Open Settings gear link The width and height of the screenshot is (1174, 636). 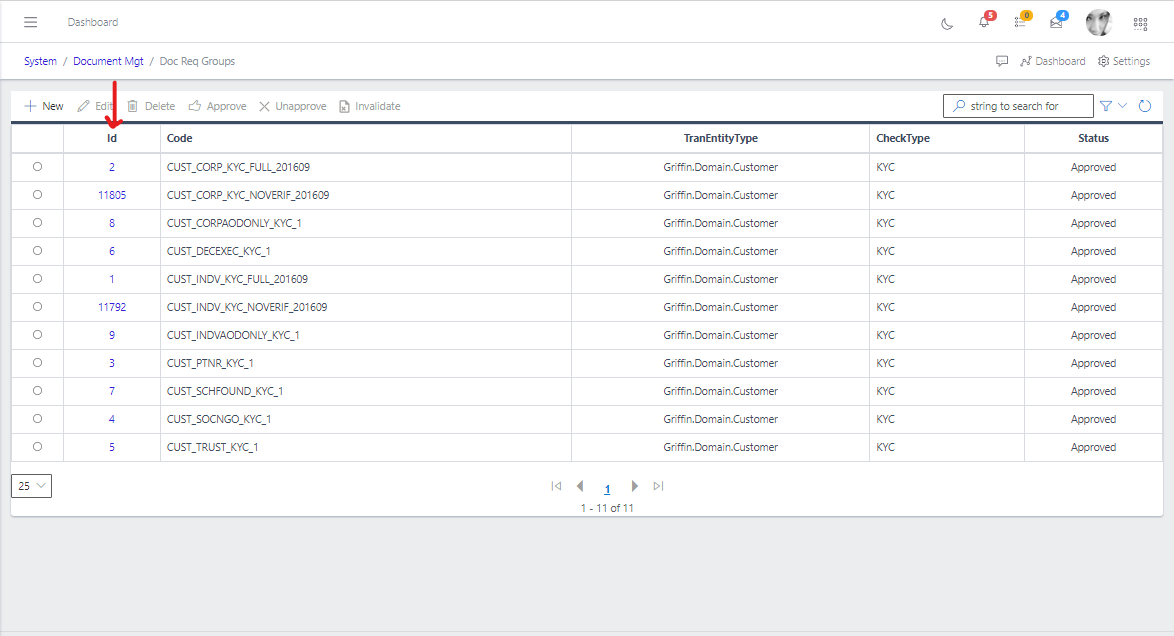click(x=1124, y=61)
